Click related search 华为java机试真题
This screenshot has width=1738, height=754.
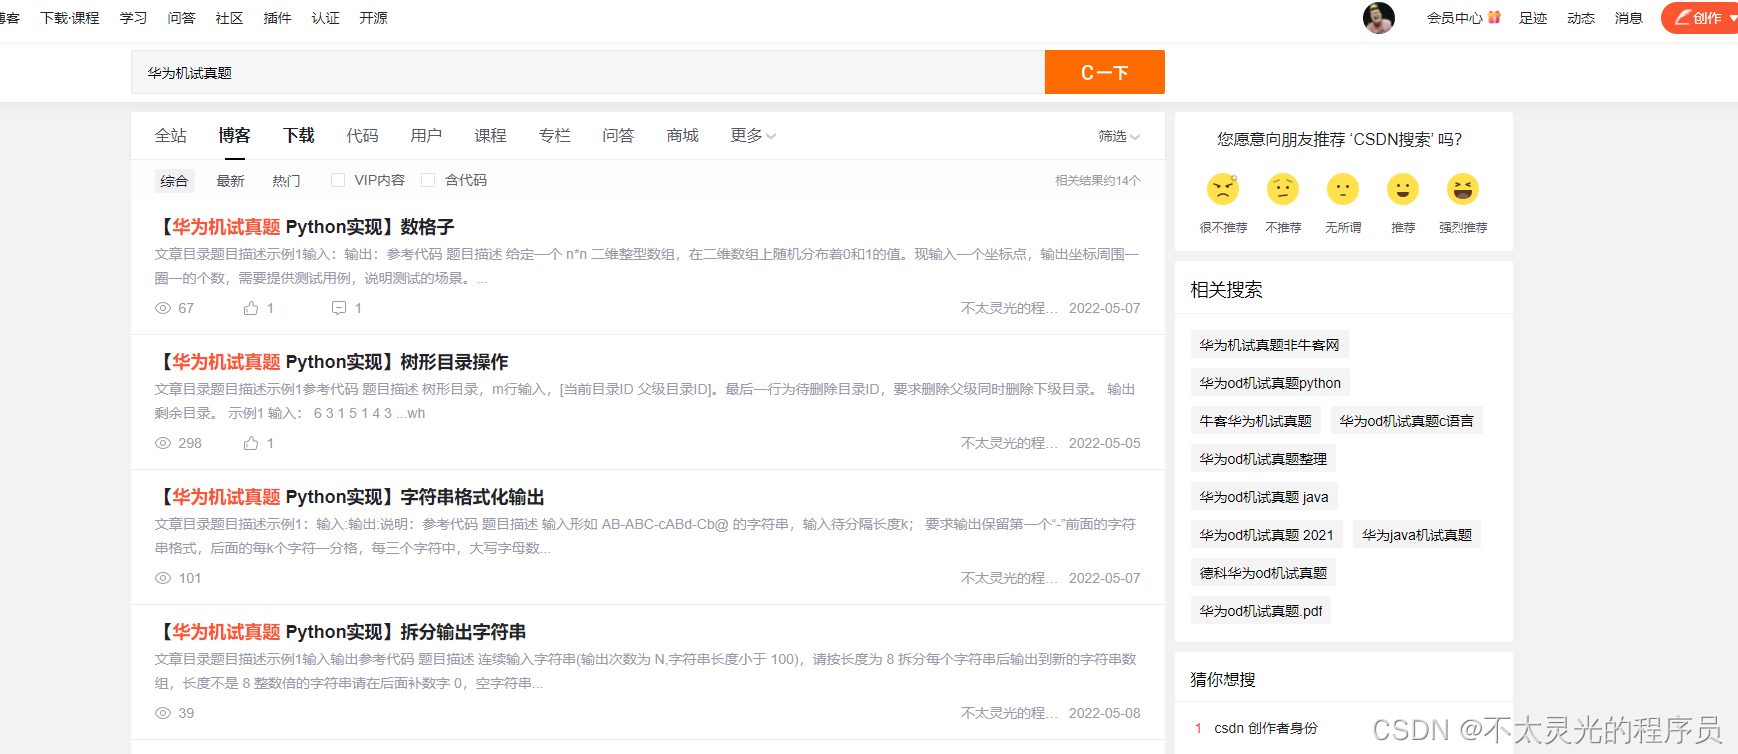[1416, 535]
